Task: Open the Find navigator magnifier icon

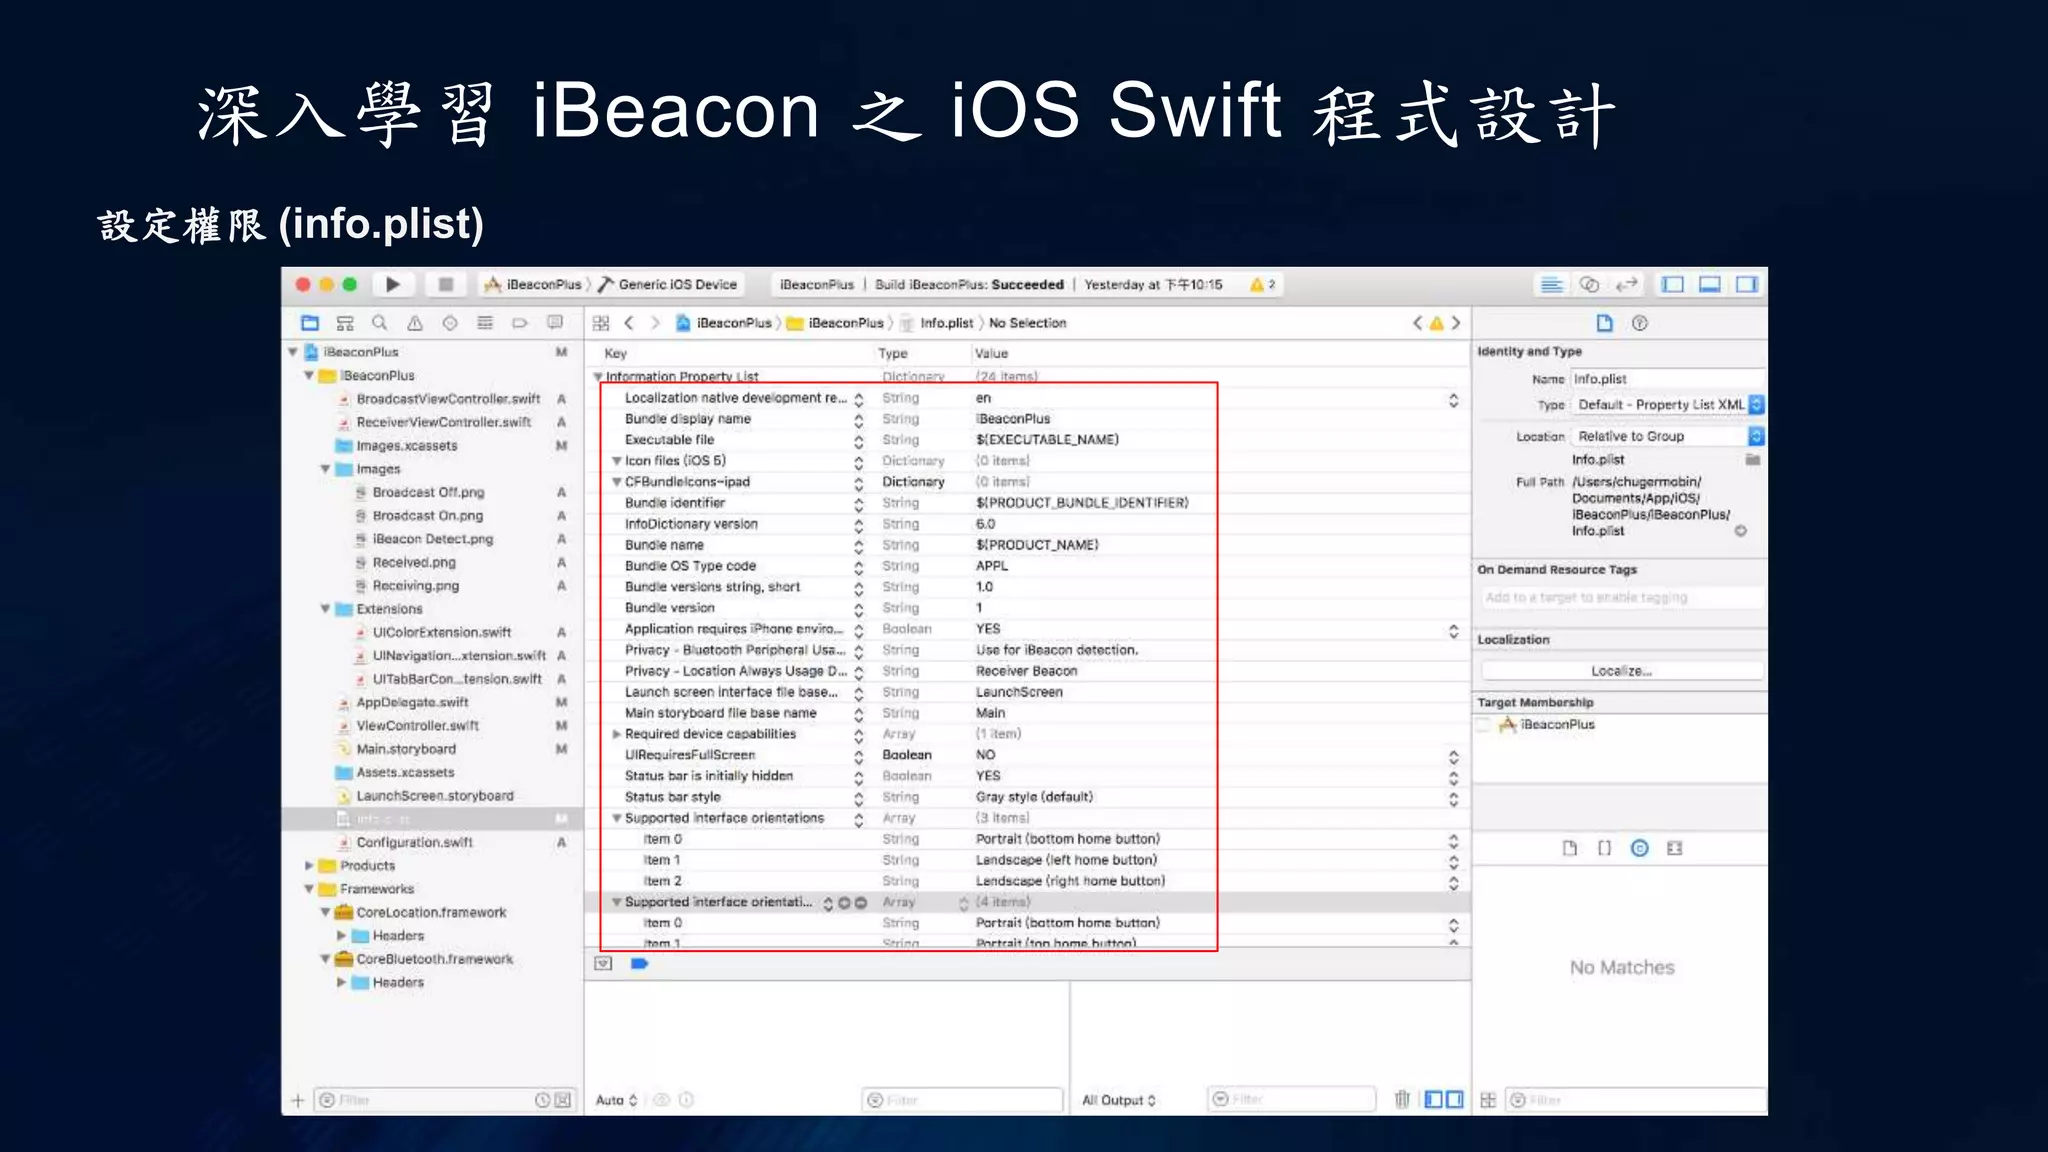Action: coord(380,323)
